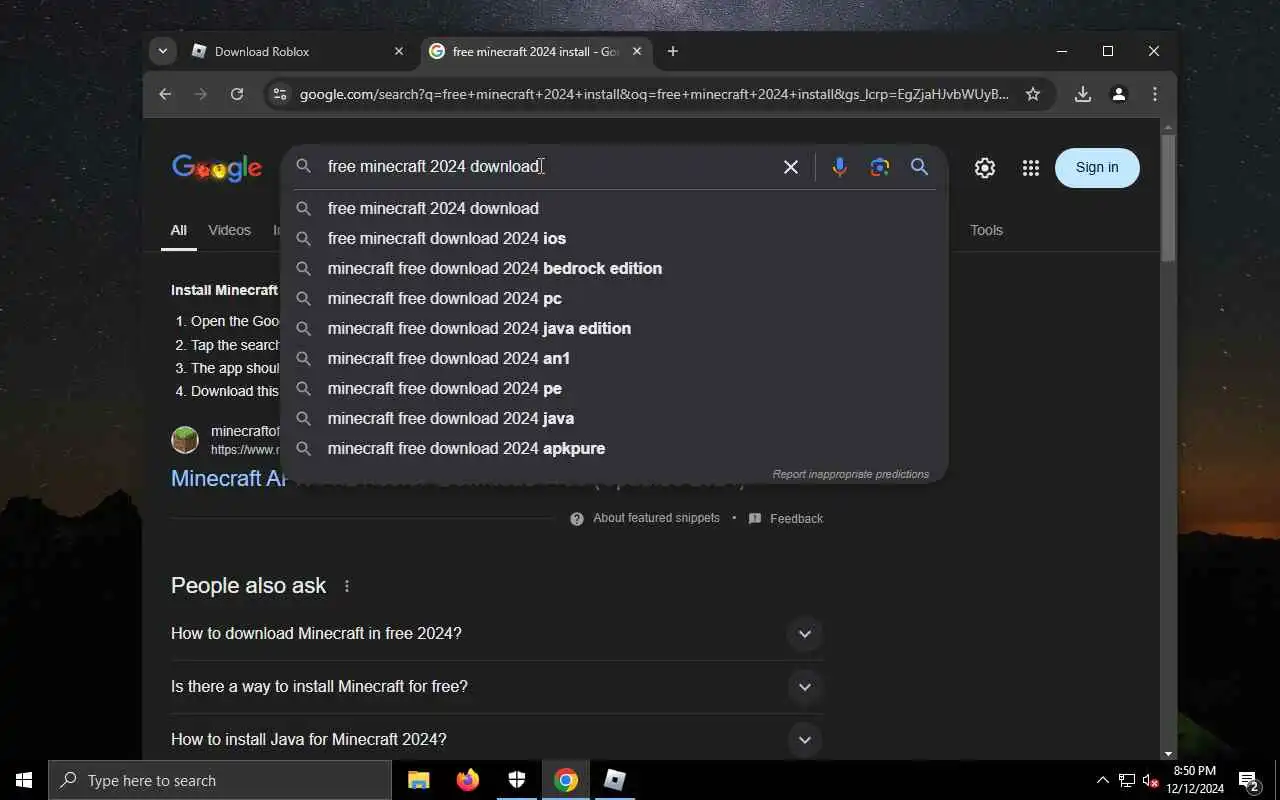Clear the search box with X icon

(x=790, y=167)
